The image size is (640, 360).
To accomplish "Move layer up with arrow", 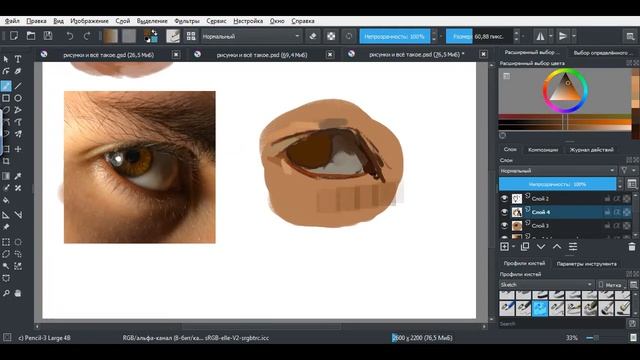I will pos(557,247).
